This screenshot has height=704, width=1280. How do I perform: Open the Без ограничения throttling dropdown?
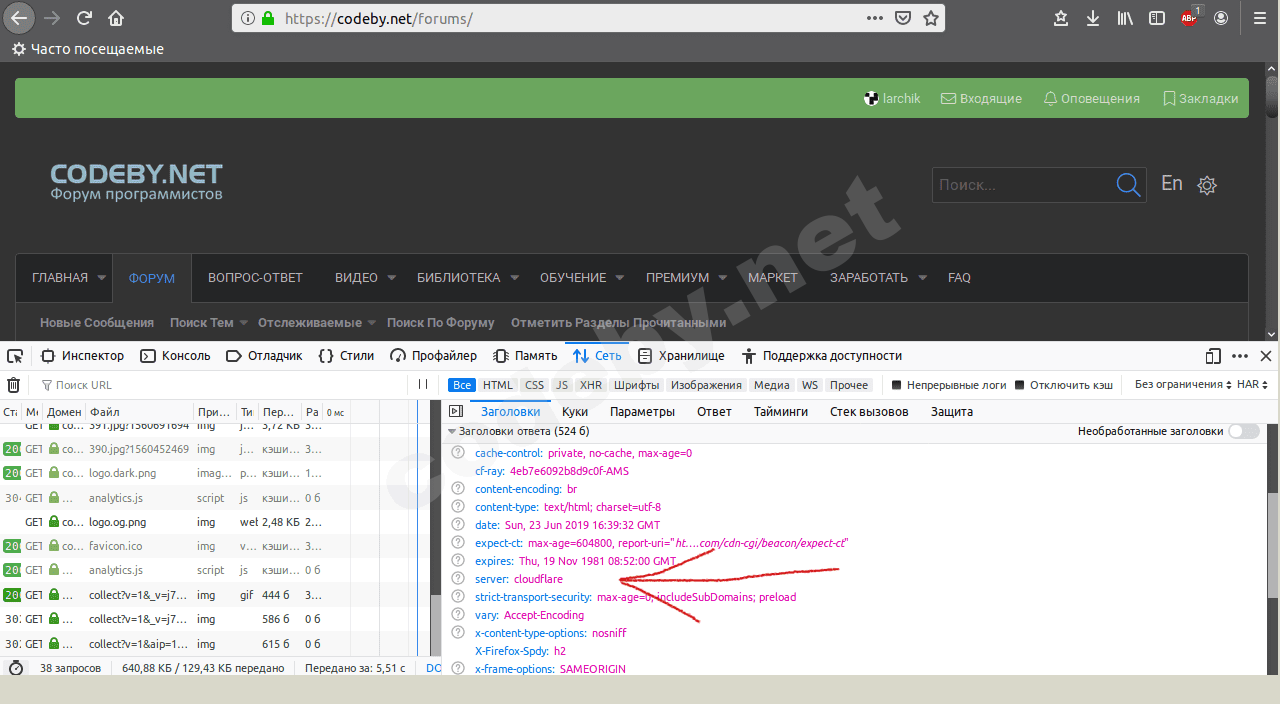coord(1182,385)
